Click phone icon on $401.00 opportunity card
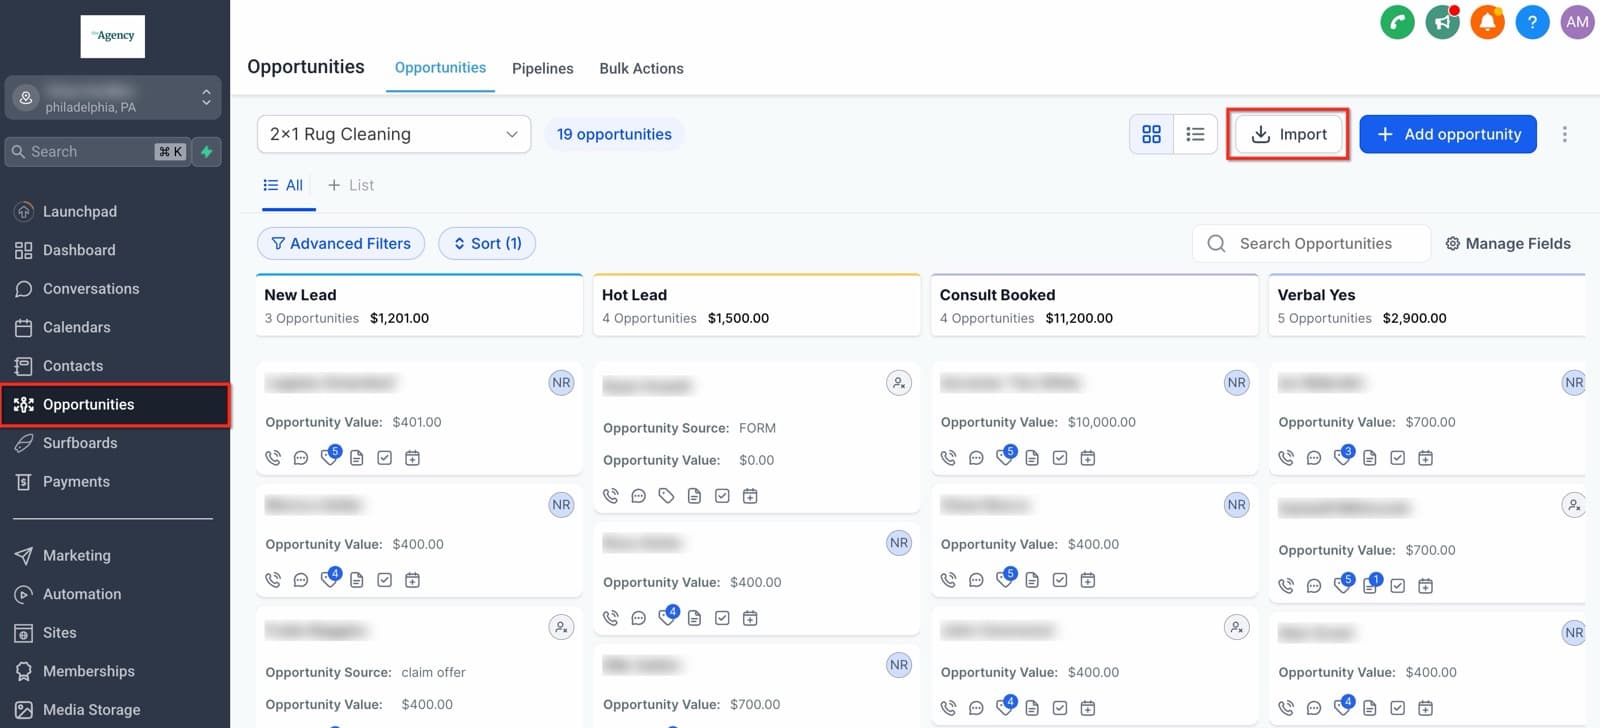The image size is (1600, 728). tap(273, 458)
